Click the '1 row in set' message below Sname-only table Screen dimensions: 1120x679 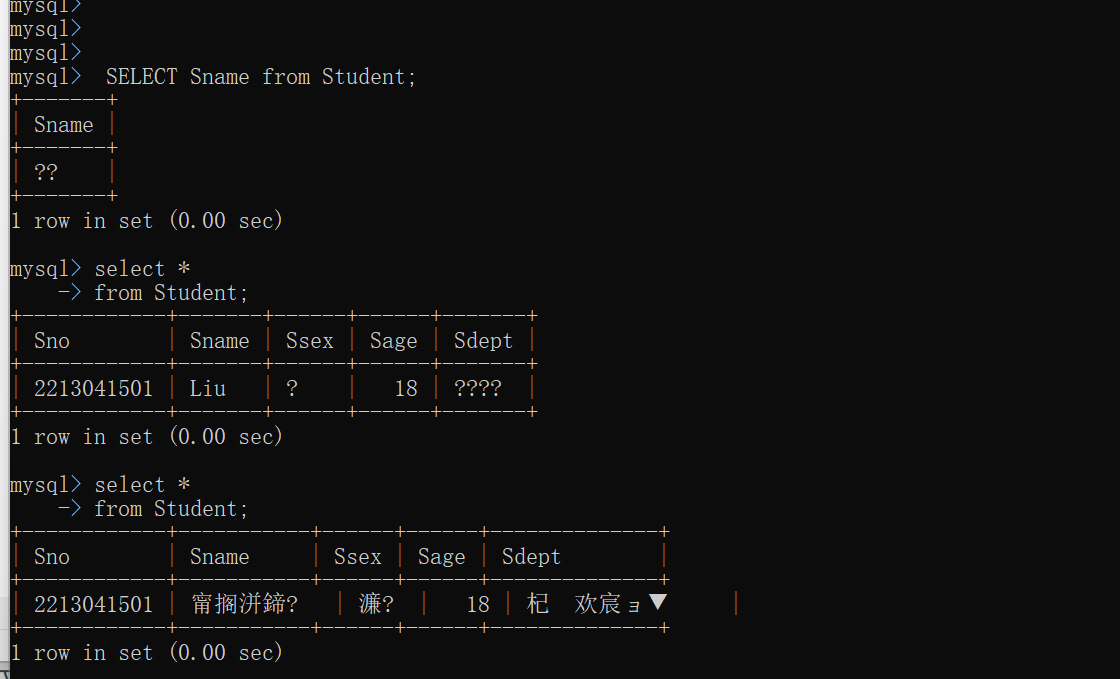point(147,221)
